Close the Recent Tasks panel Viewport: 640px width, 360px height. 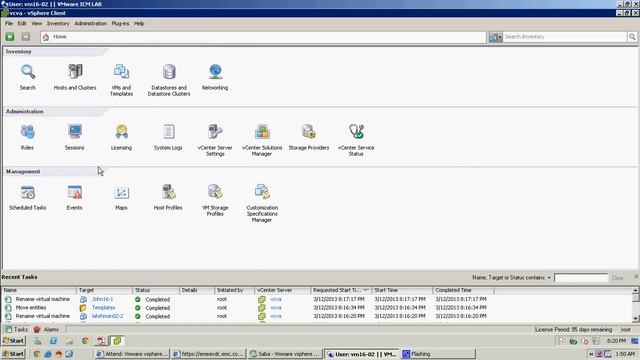point(636,277)
